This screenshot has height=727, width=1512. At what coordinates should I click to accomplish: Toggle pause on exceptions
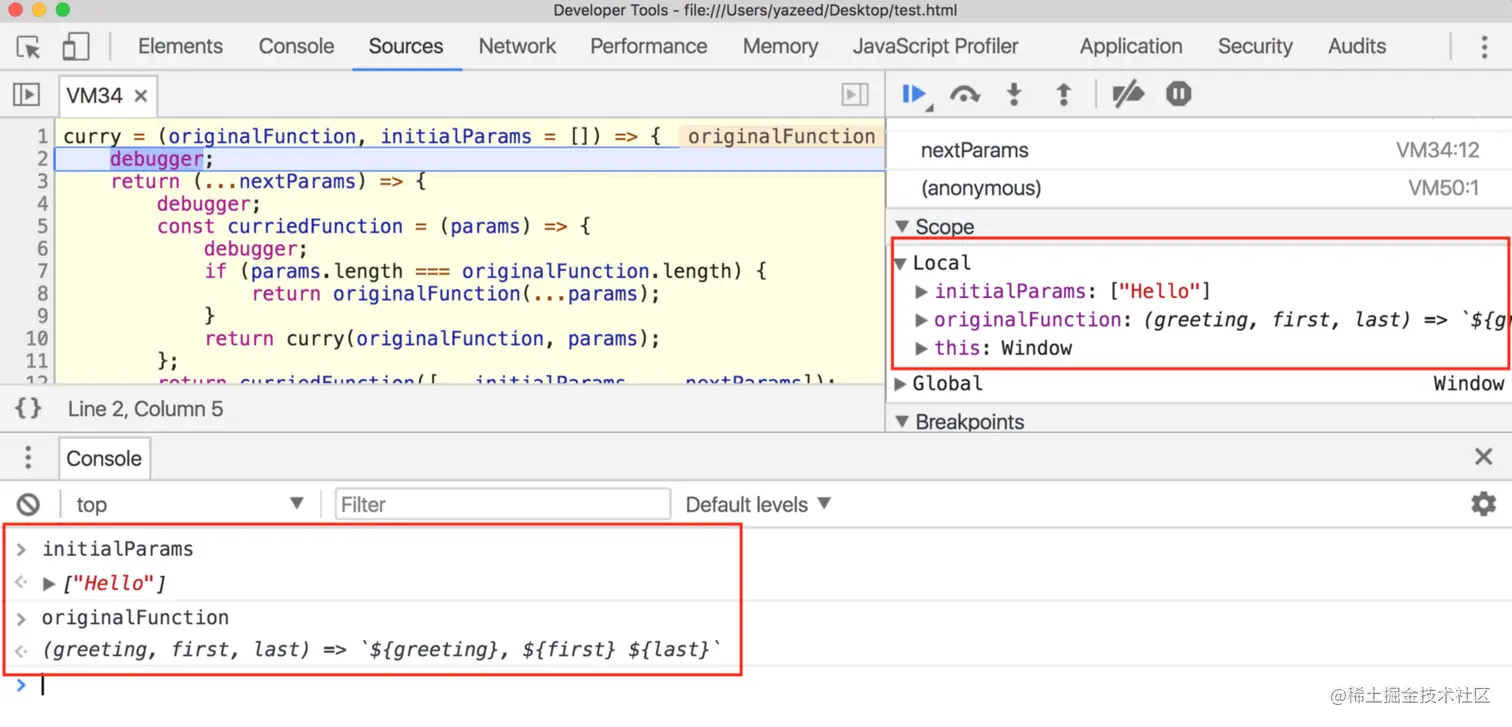coord(1179,94)
